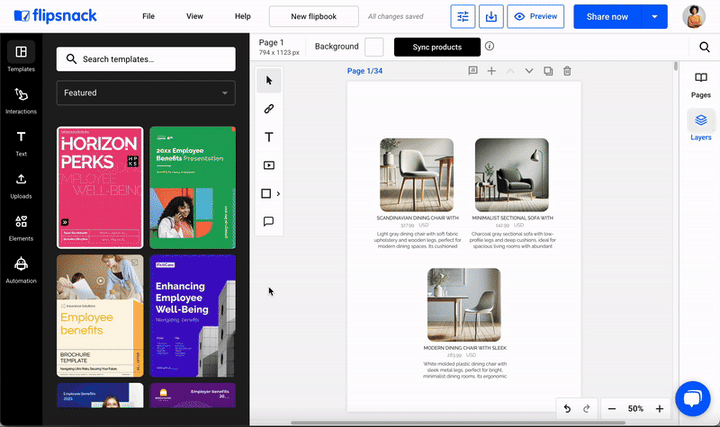The height and width of the screenshot is (427, 720).
Task: Click the canvas horizontal scrollbar
Action: tap(458, 422)
